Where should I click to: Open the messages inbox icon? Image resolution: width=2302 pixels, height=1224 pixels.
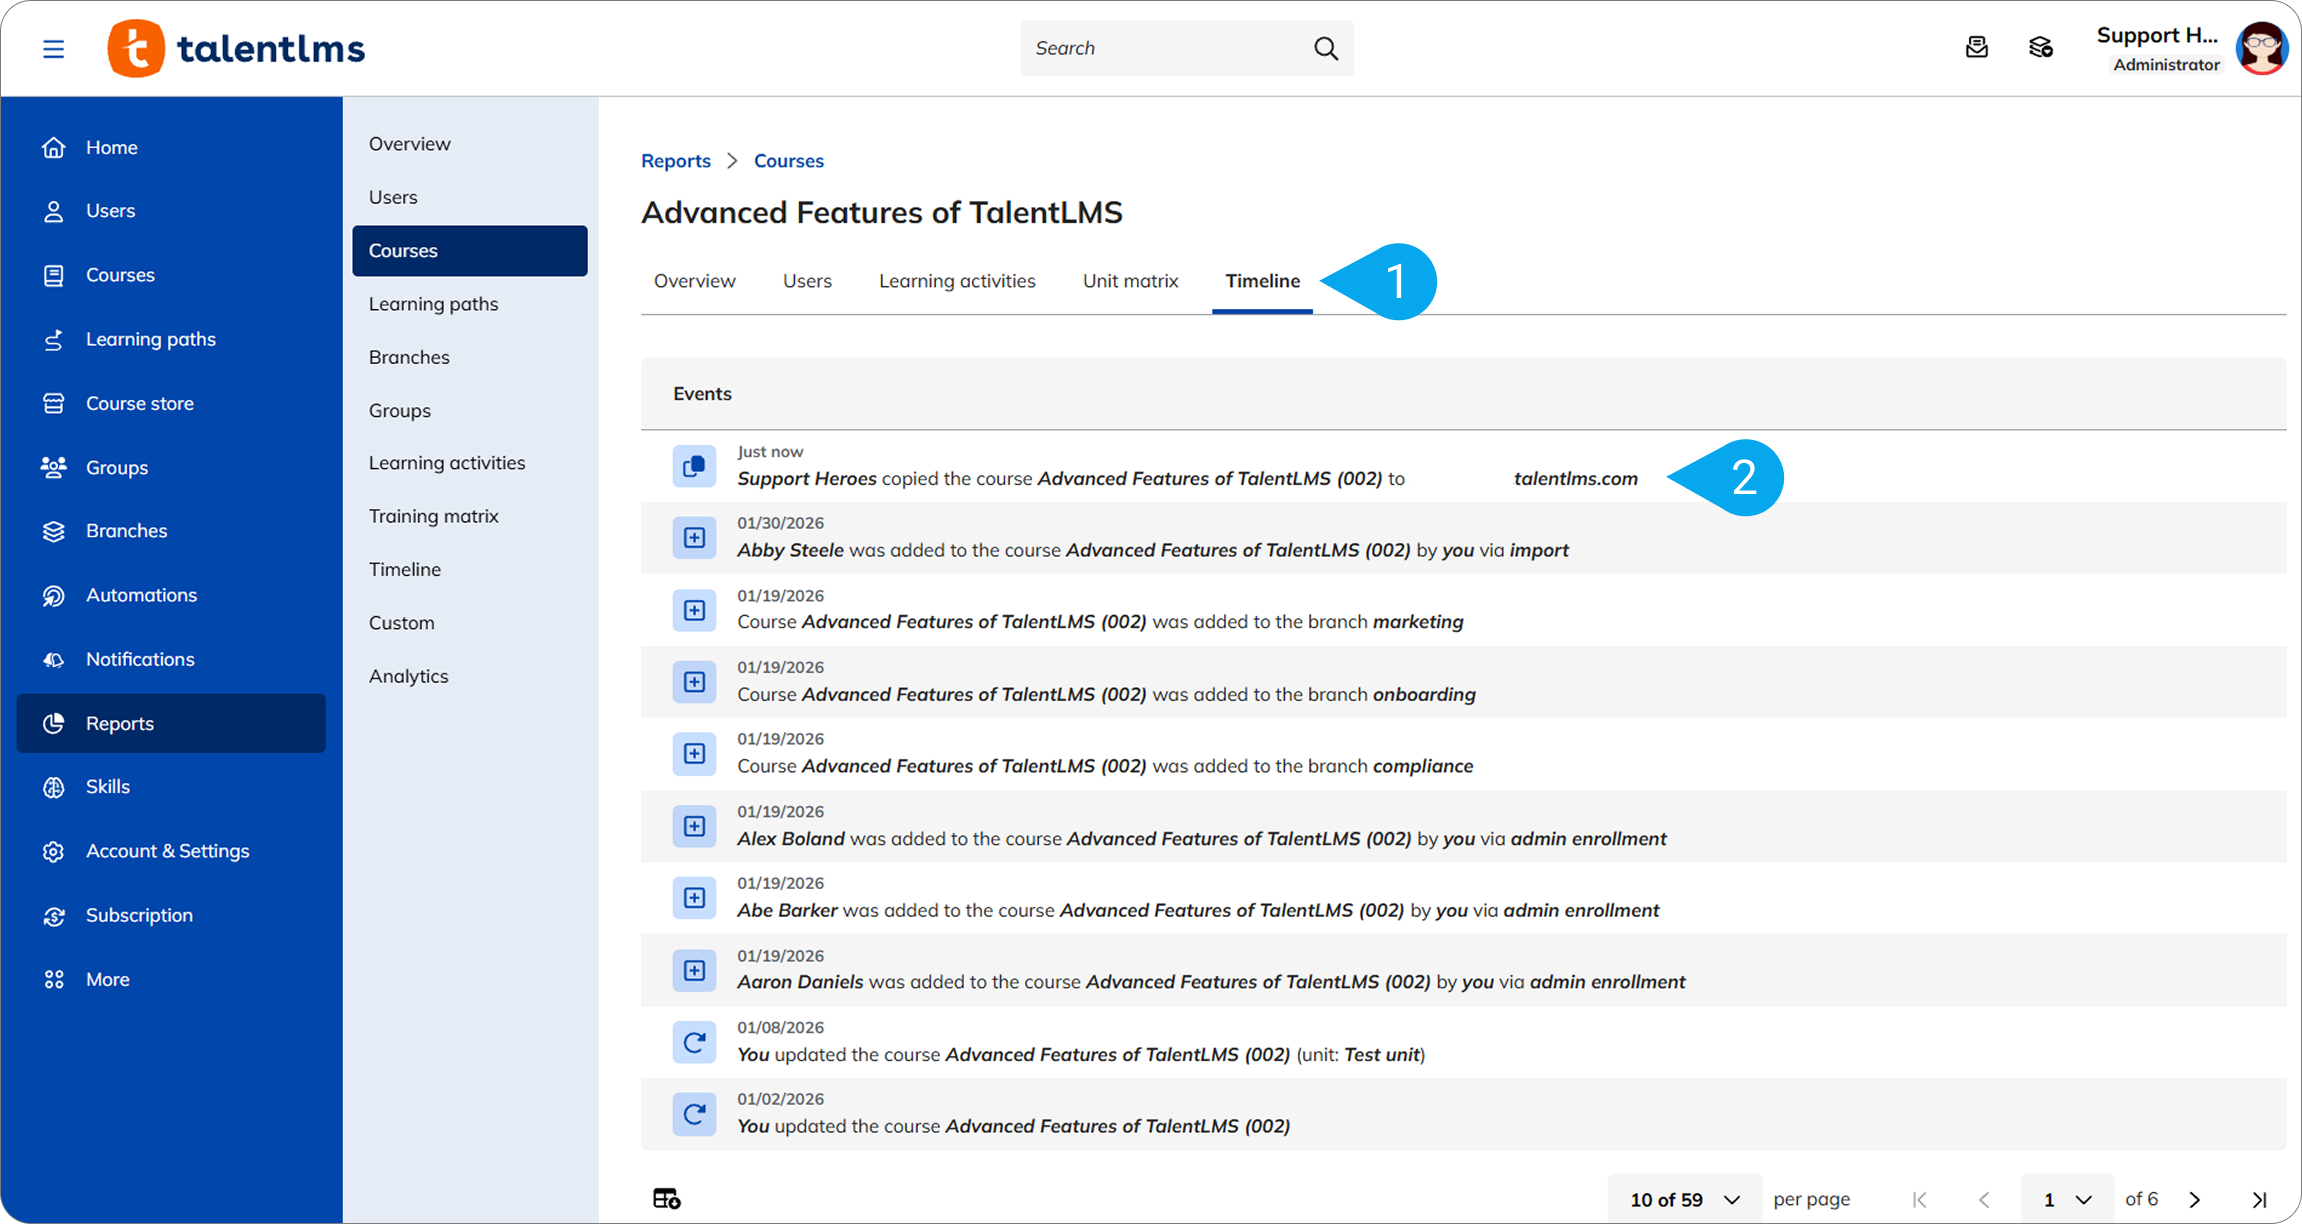coord(1976,48)
